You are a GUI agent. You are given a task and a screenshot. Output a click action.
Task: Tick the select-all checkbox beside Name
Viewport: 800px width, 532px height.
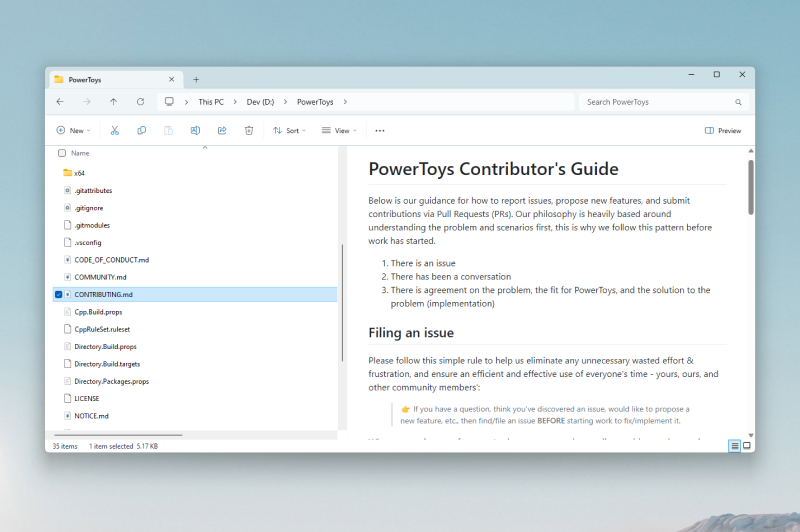[x=62, y=153]
